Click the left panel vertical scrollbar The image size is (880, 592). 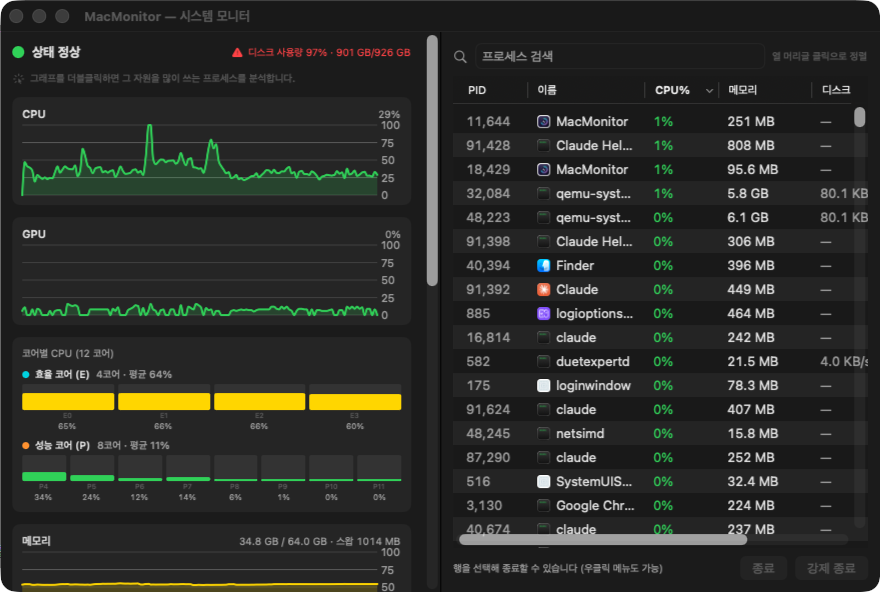click(432, 160)
